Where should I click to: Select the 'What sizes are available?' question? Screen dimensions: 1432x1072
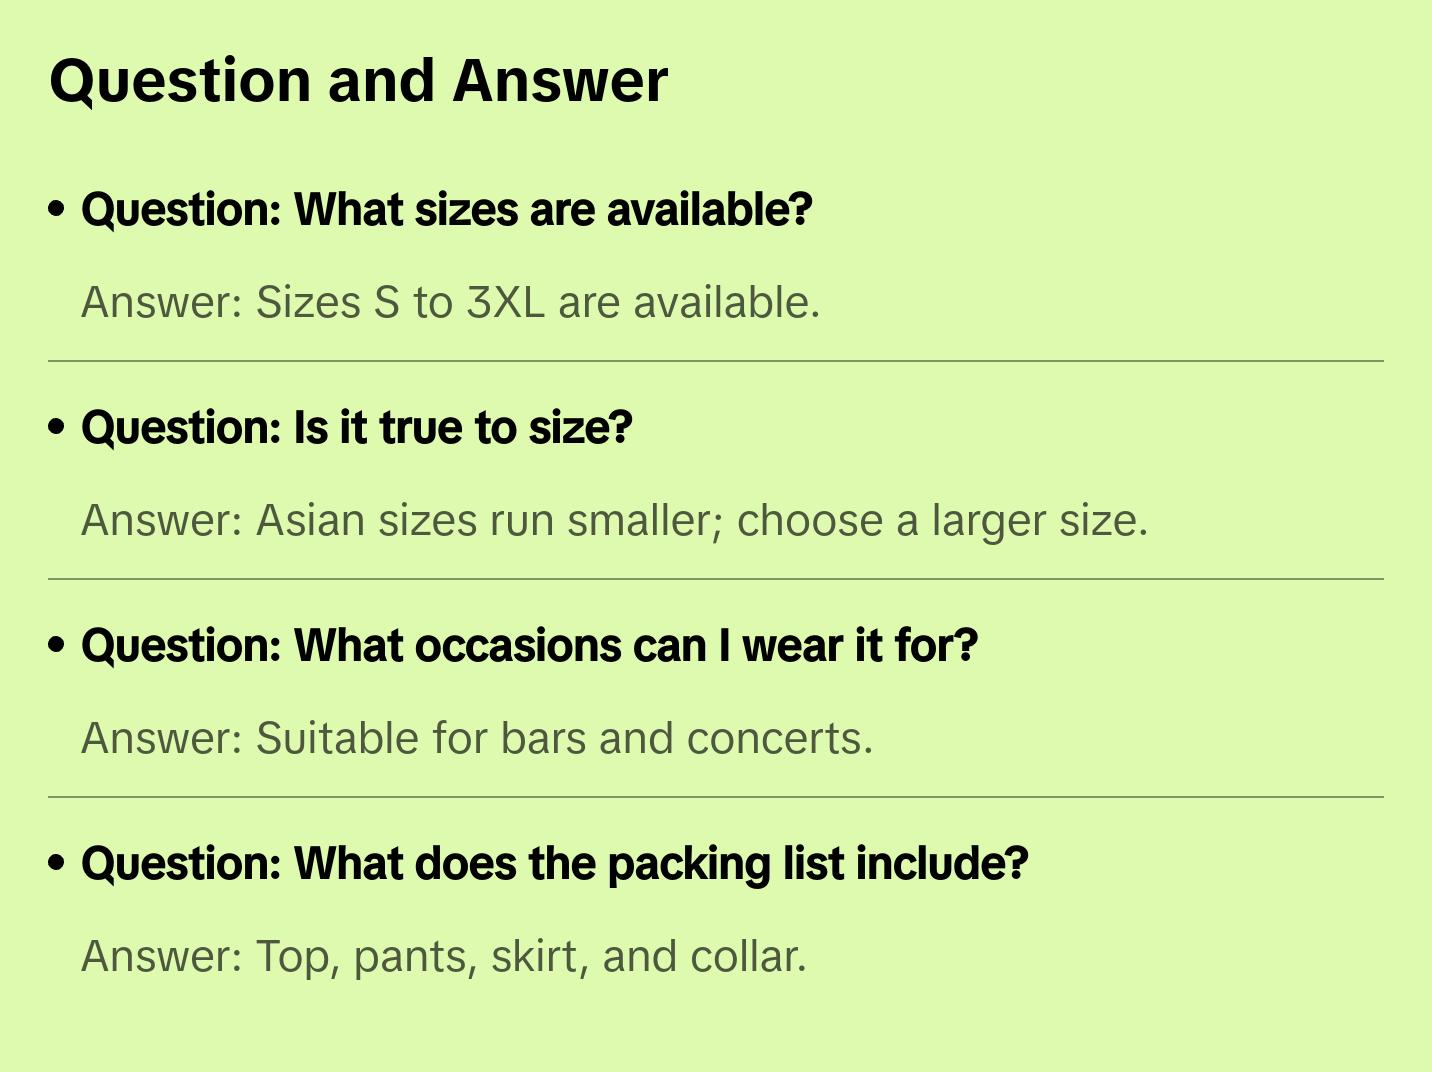(447, 210)
